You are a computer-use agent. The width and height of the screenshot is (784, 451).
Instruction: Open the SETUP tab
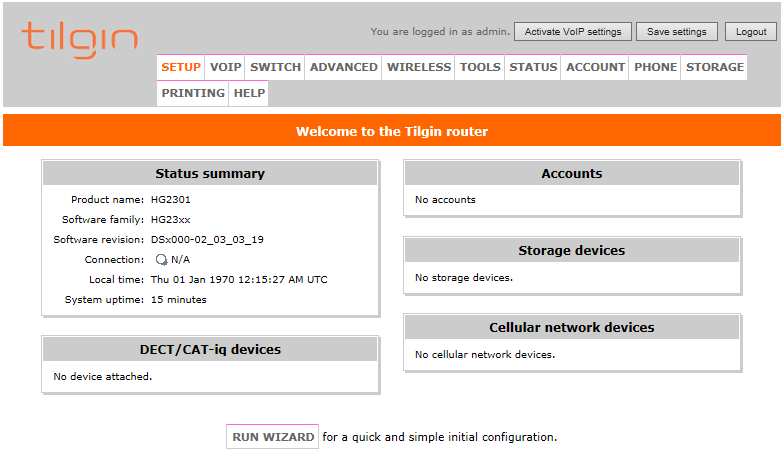[180, 67]
